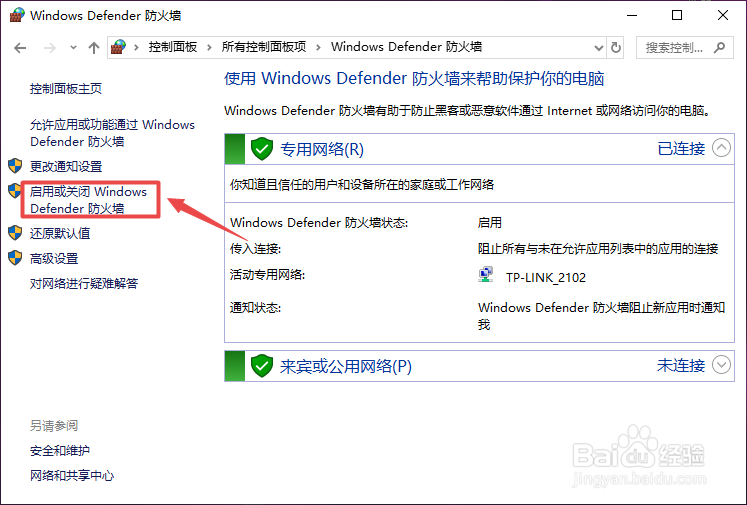Expand chevron after 所有控制面板项 in breadcrumb
The height and width of the screenshot is (505, 747).
pos(318,47)
